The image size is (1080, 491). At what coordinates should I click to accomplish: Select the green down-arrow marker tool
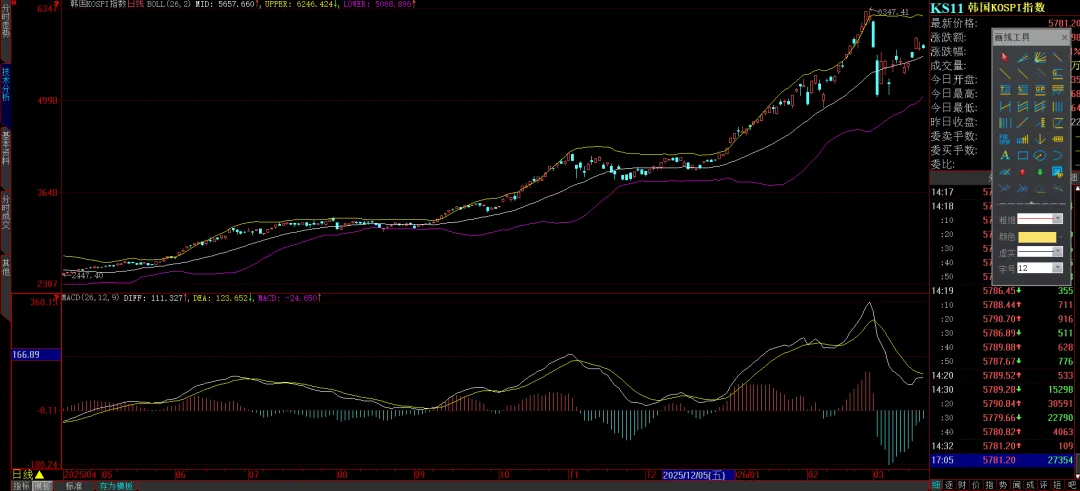click(1040, 172)
